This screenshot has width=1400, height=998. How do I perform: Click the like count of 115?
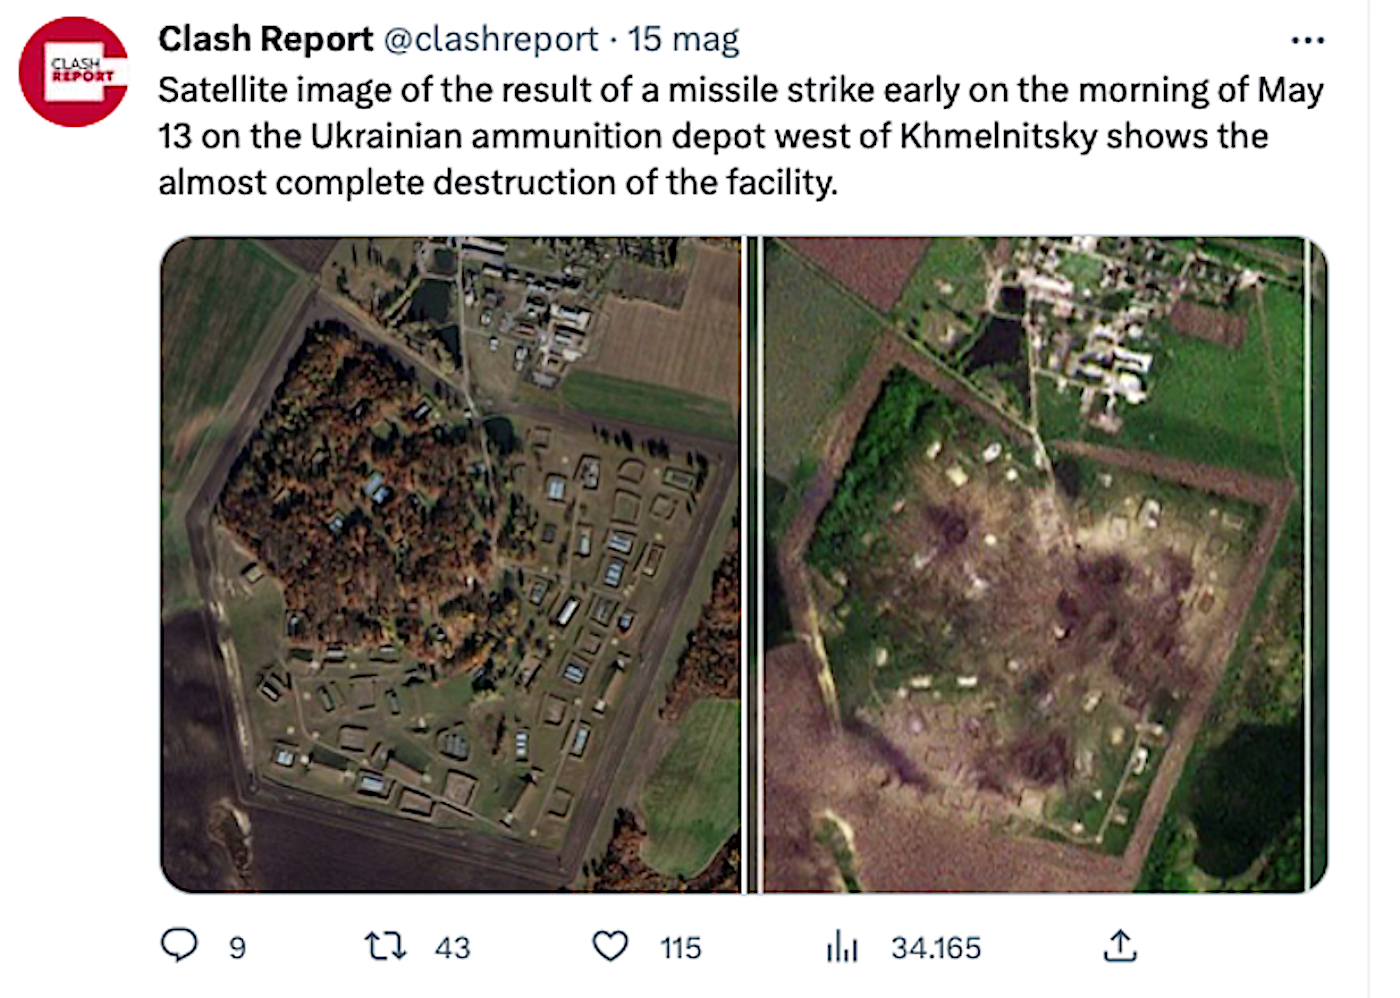click(x=681, y=948)
